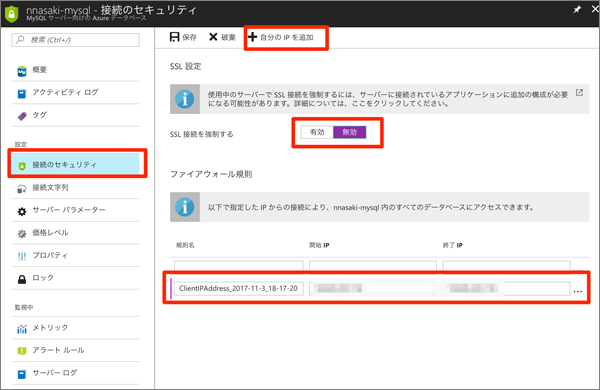Image resolution: width=600 pixels, height=390 pixels.
Task: Click the サーバー ログ icon
Action: (x=22, y=374)
